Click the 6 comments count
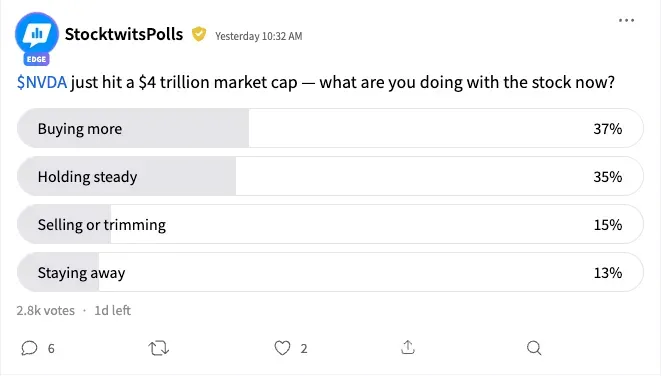This screenshot has height=376, width=661. pos(51,349)
